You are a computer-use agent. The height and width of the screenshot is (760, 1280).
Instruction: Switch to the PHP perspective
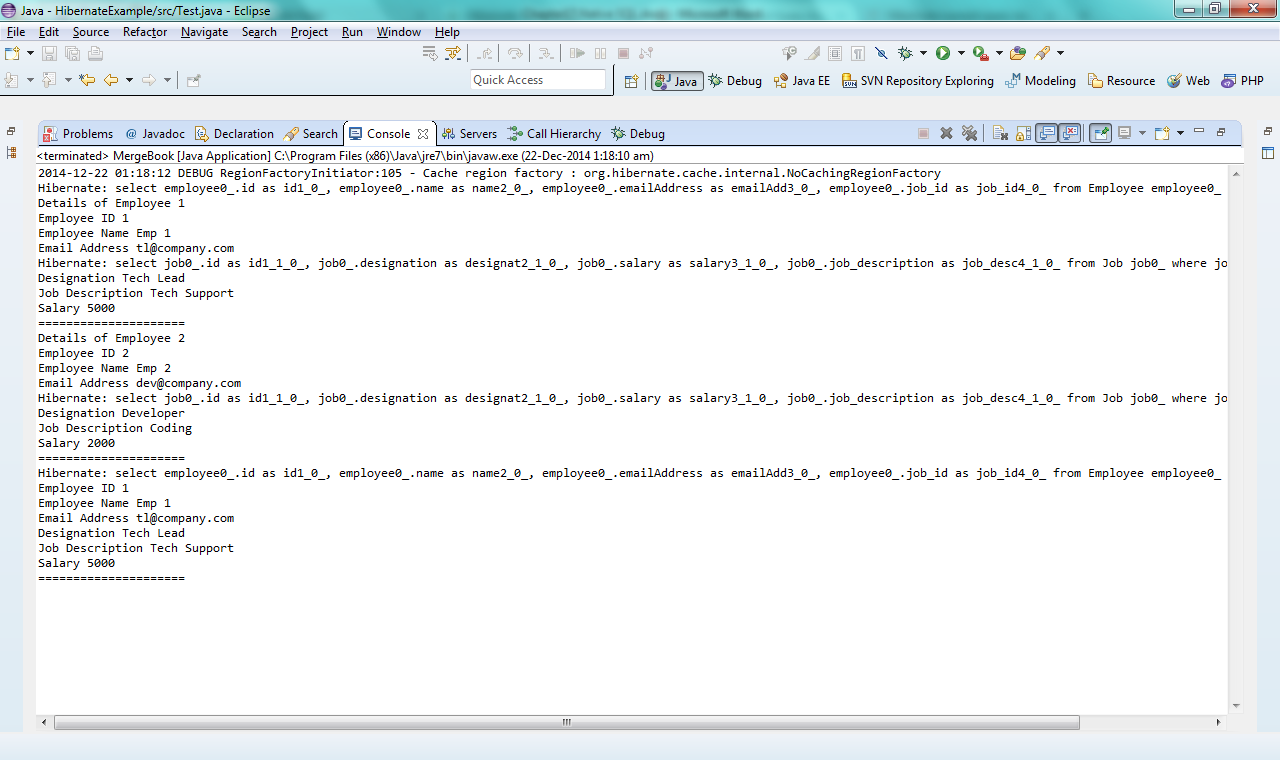coord(1242,81)
